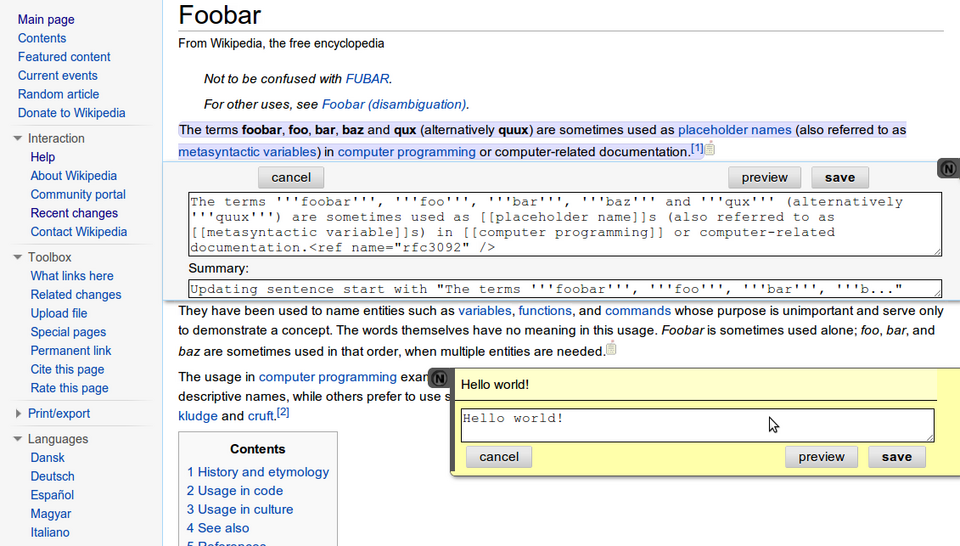Open What links here

click(x=72, y=276)
